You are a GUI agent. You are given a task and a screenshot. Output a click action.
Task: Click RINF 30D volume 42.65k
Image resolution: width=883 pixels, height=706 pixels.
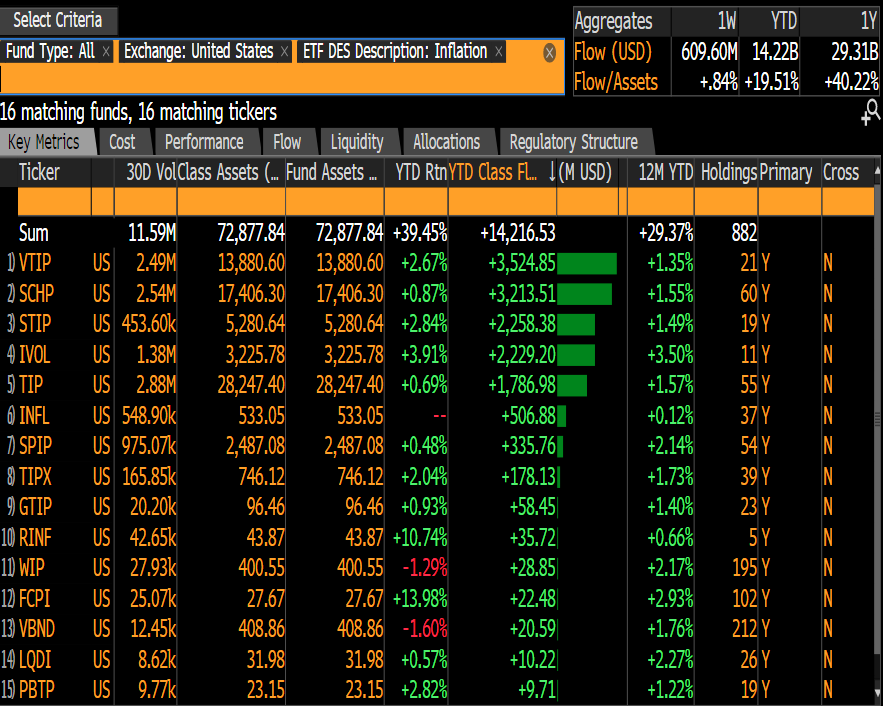click(x=153, y=538)
